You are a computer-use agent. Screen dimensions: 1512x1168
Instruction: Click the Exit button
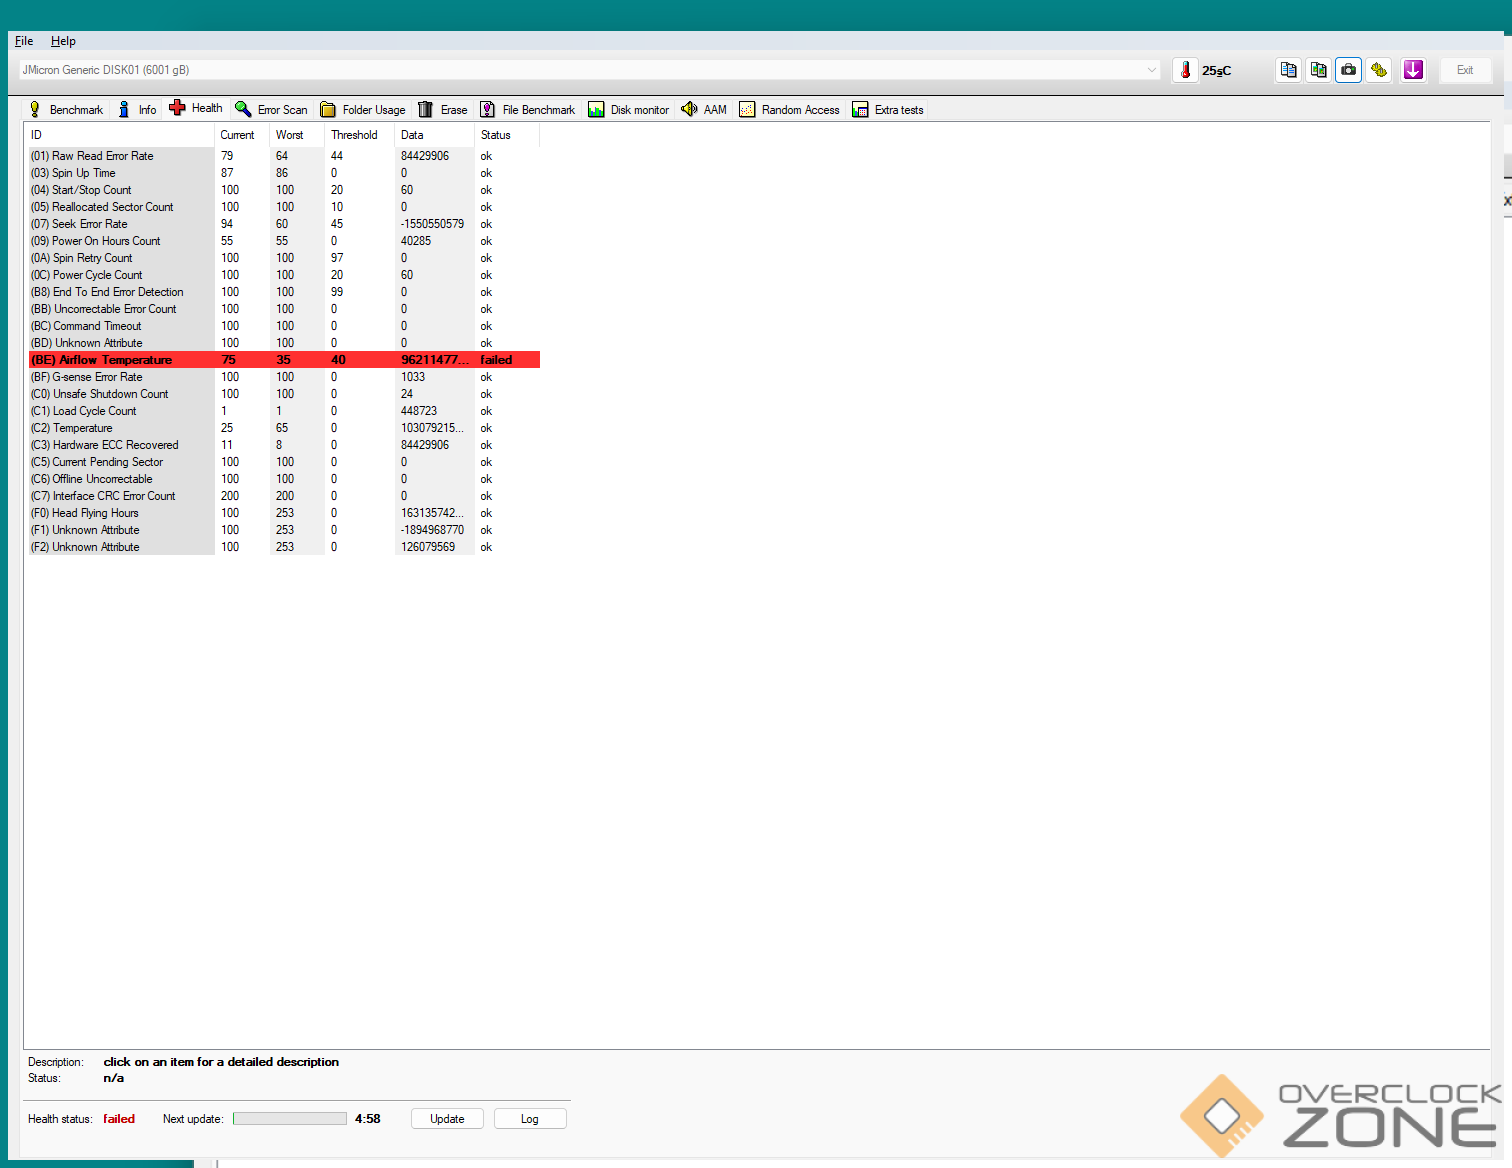1465,70
